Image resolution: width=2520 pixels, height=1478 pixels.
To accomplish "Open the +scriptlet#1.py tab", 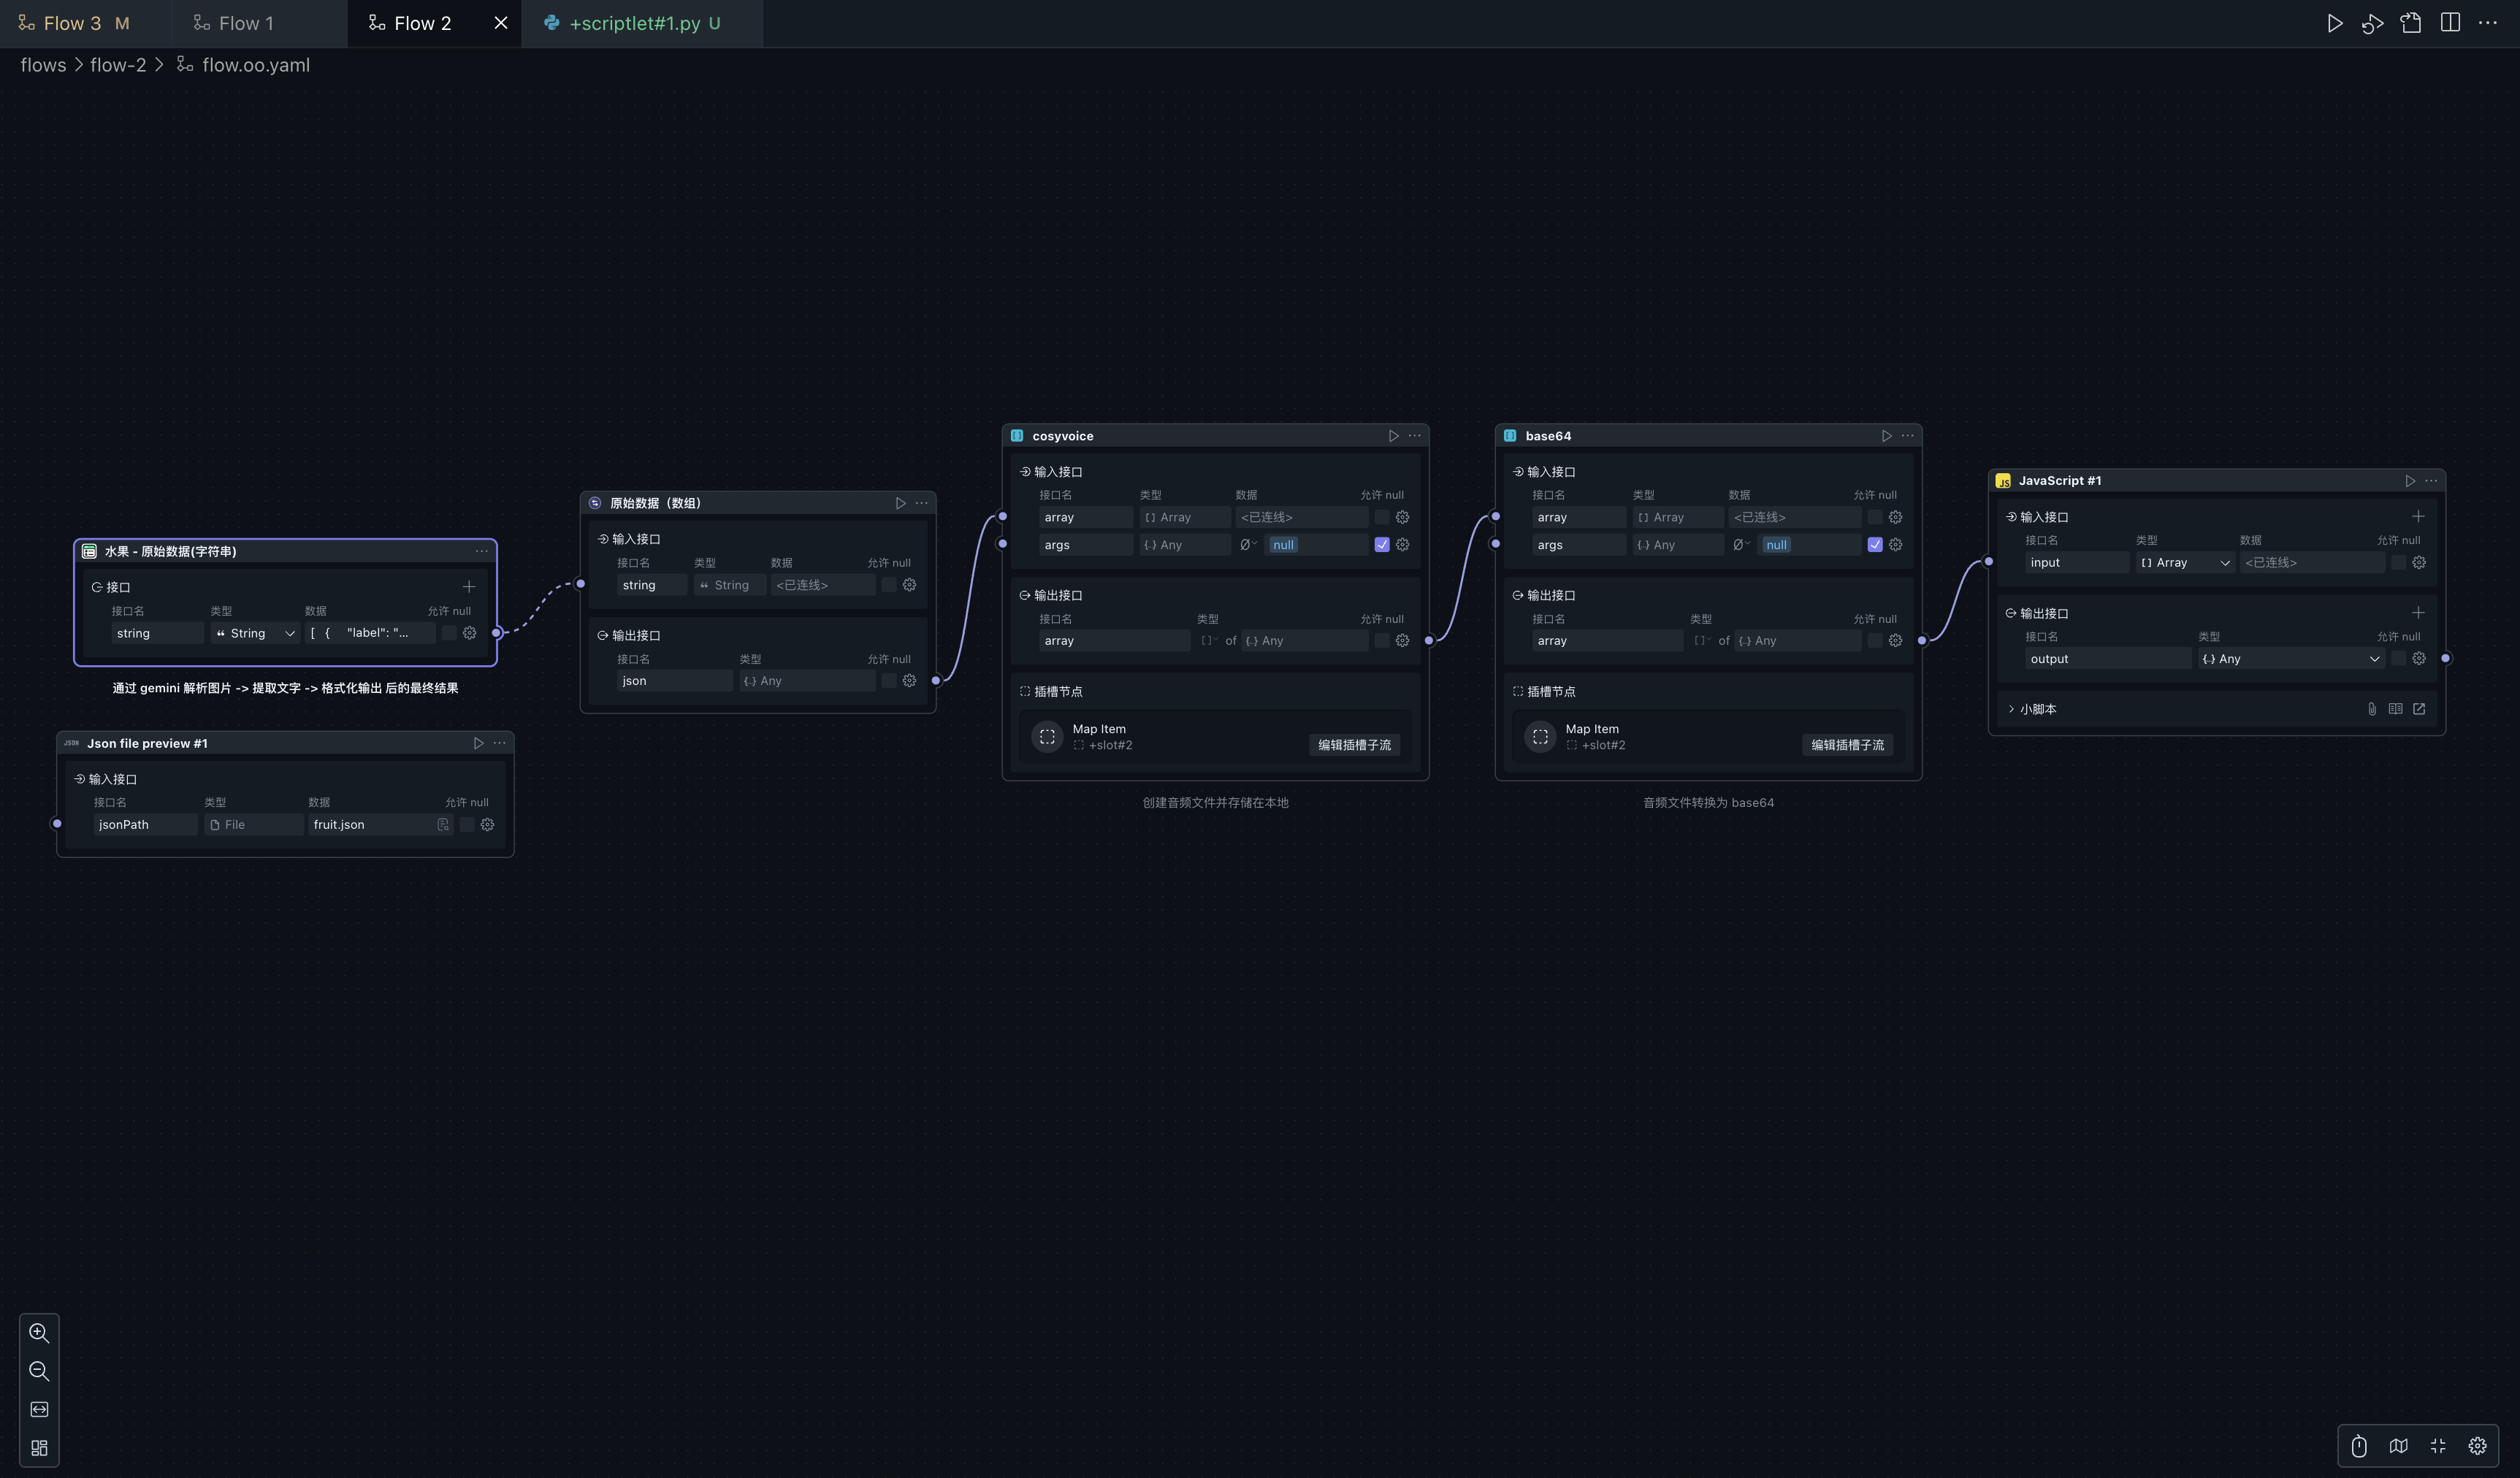I will 634,23.
